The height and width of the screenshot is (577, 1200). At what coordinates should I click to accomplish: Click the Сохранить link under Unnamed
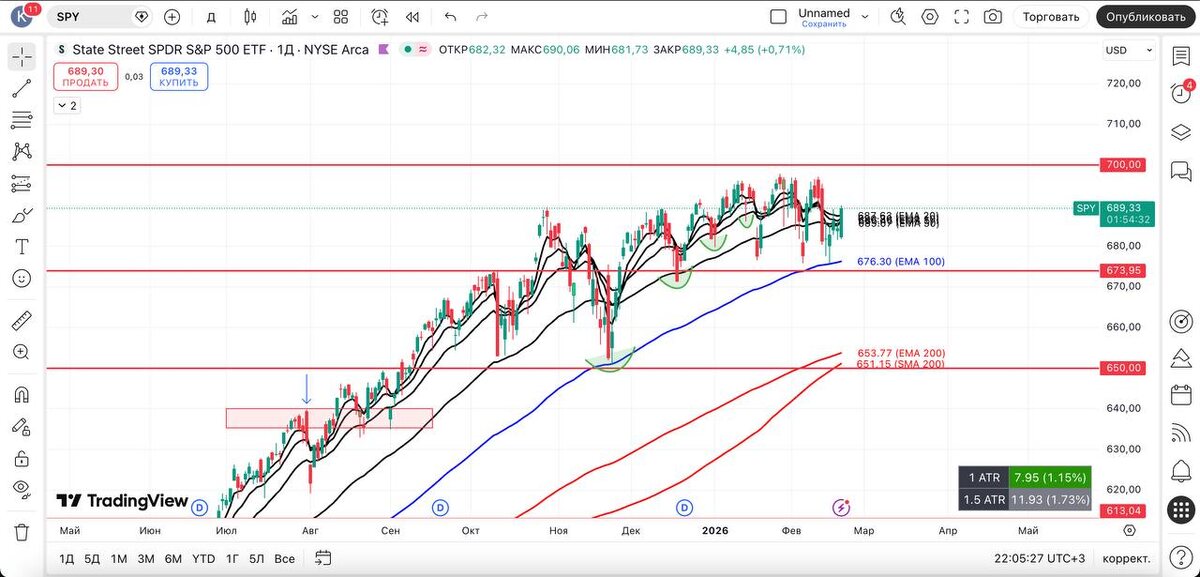824,24
